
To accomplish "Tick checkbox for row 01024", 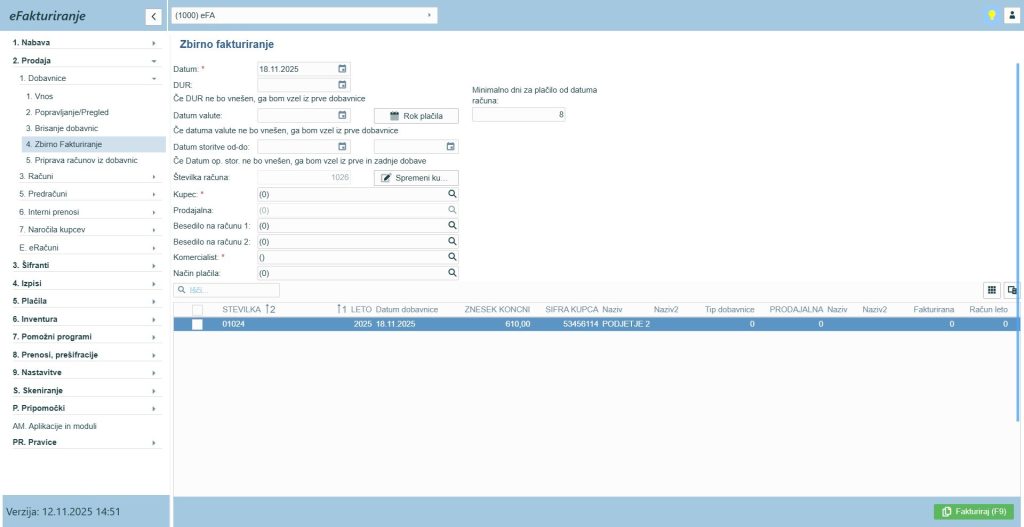I will point(197,324).
